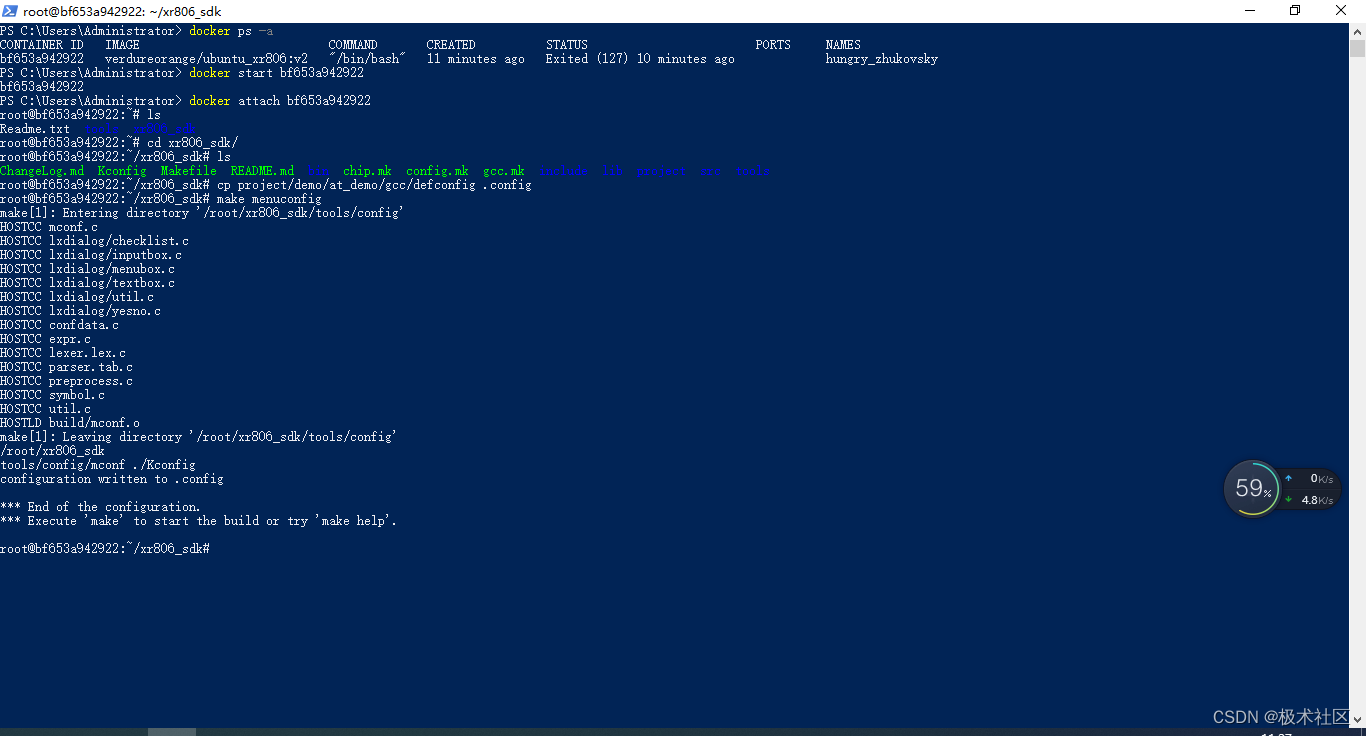The height and width of the screenshot is (736, 1366).
Task: Click the config.mk file name
Action: pos(437,171)
